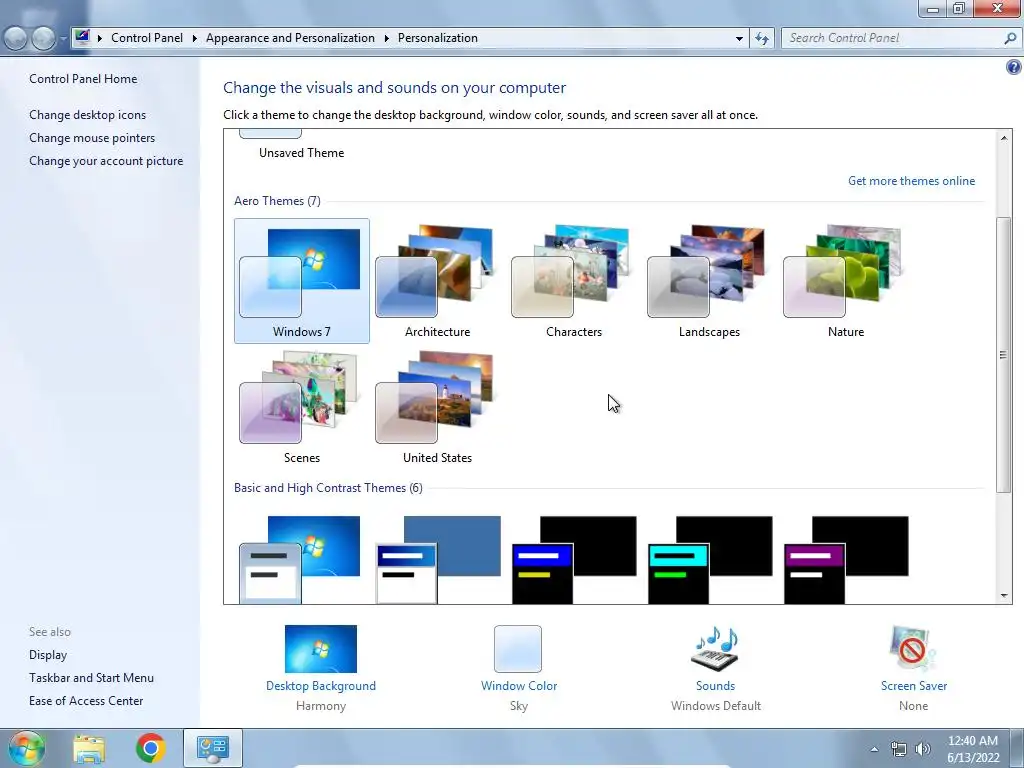1024x768 pixels.
Task: Apply the Architecture theme
Action: coord(438,281)
